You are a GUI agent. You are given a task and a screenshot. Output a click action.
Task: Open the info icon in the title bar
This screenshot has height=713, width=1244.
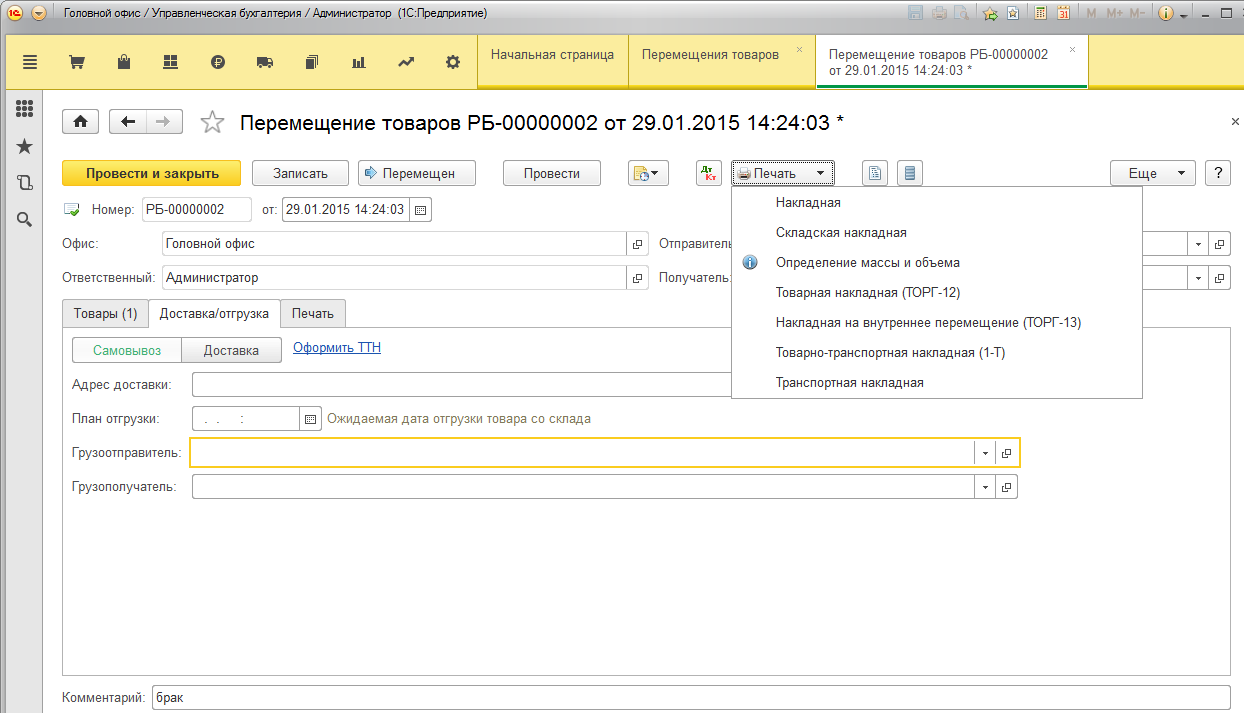pos(1165,14)
